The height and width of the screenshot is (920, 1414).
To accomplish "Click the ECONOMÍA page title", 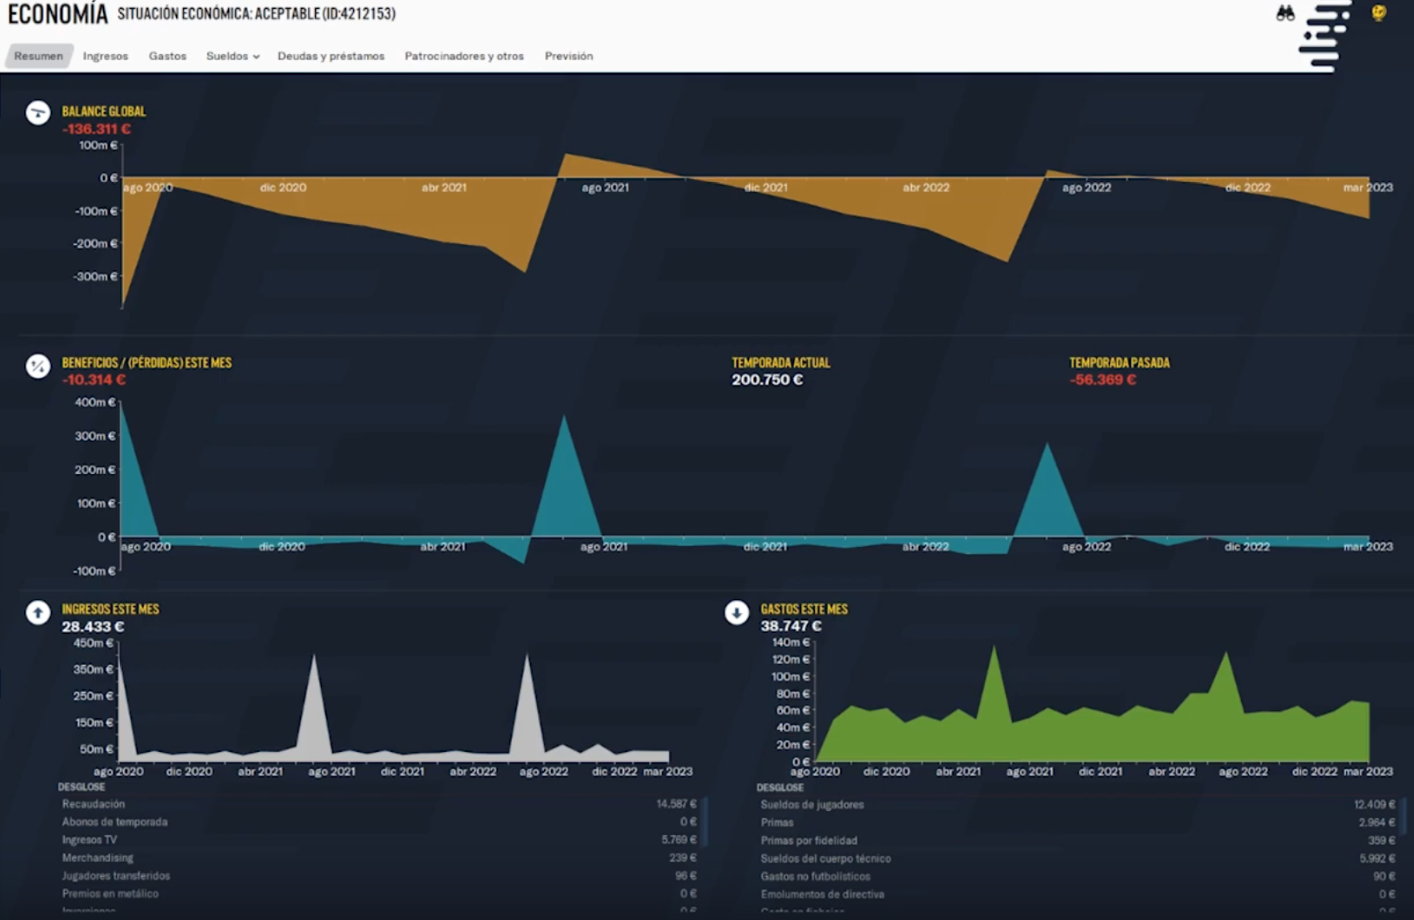I will 58,14.
